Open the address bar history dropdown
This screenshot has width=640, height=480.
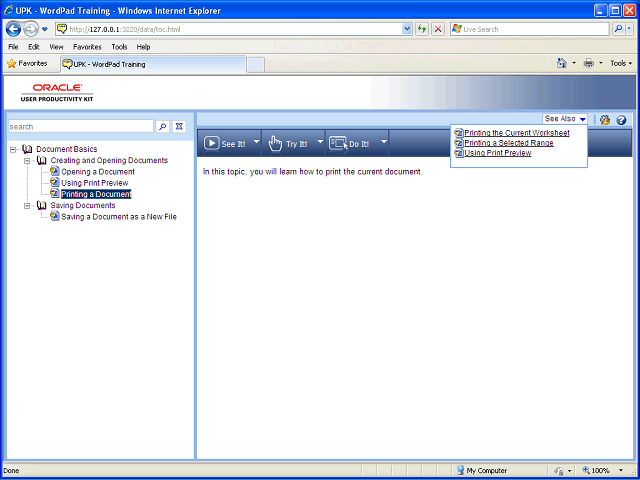407,29
